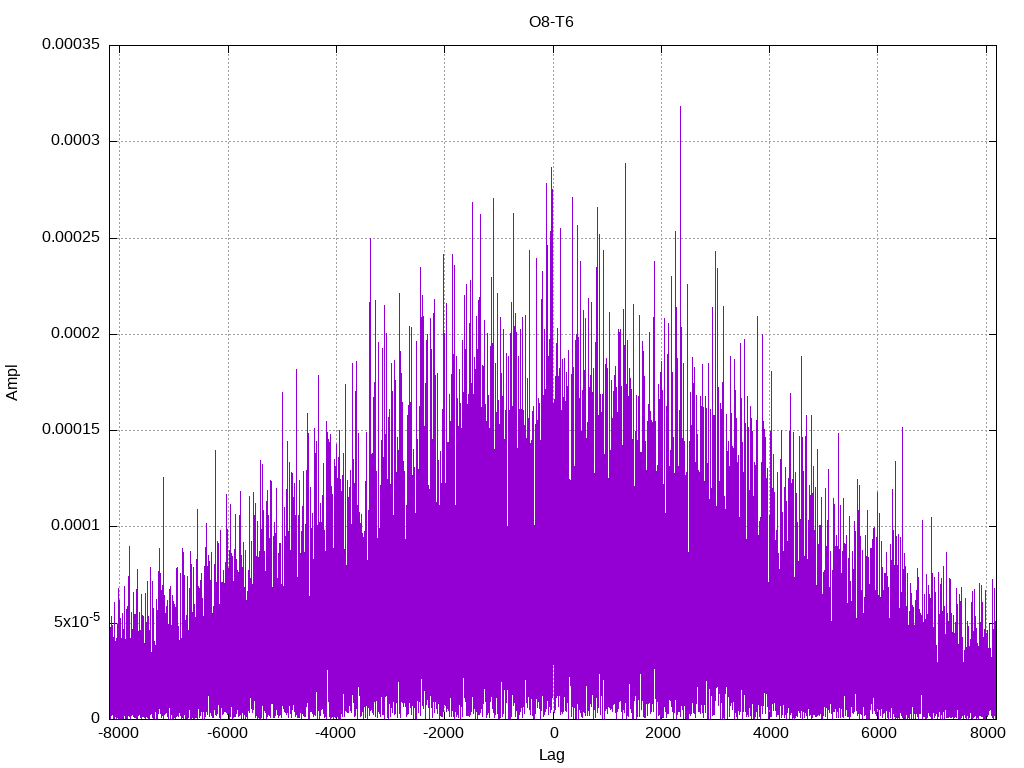Click the x-axis tick label -2000
1024x768 pixels.
point(444,733)
